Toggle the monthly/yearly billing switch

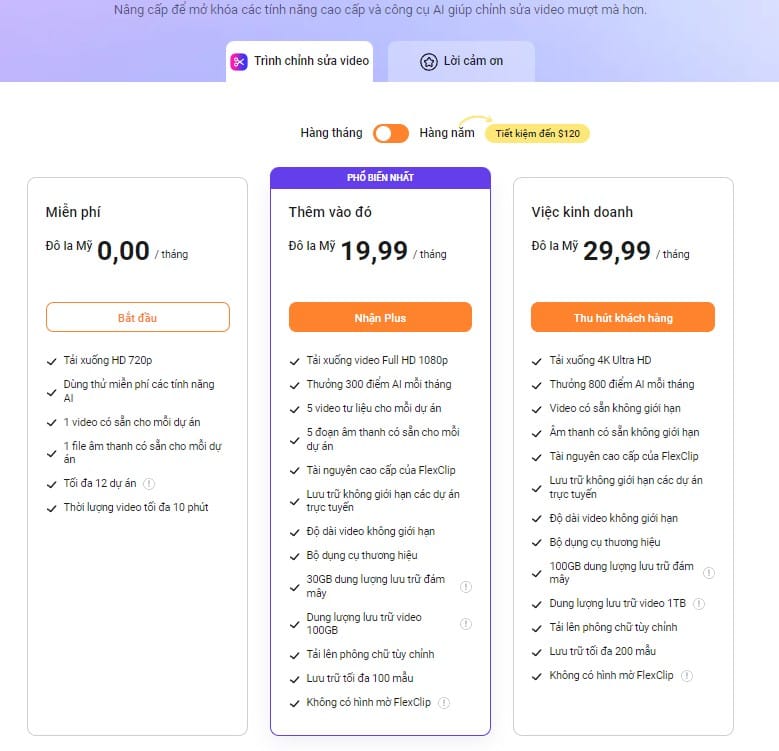coord(391,133)
